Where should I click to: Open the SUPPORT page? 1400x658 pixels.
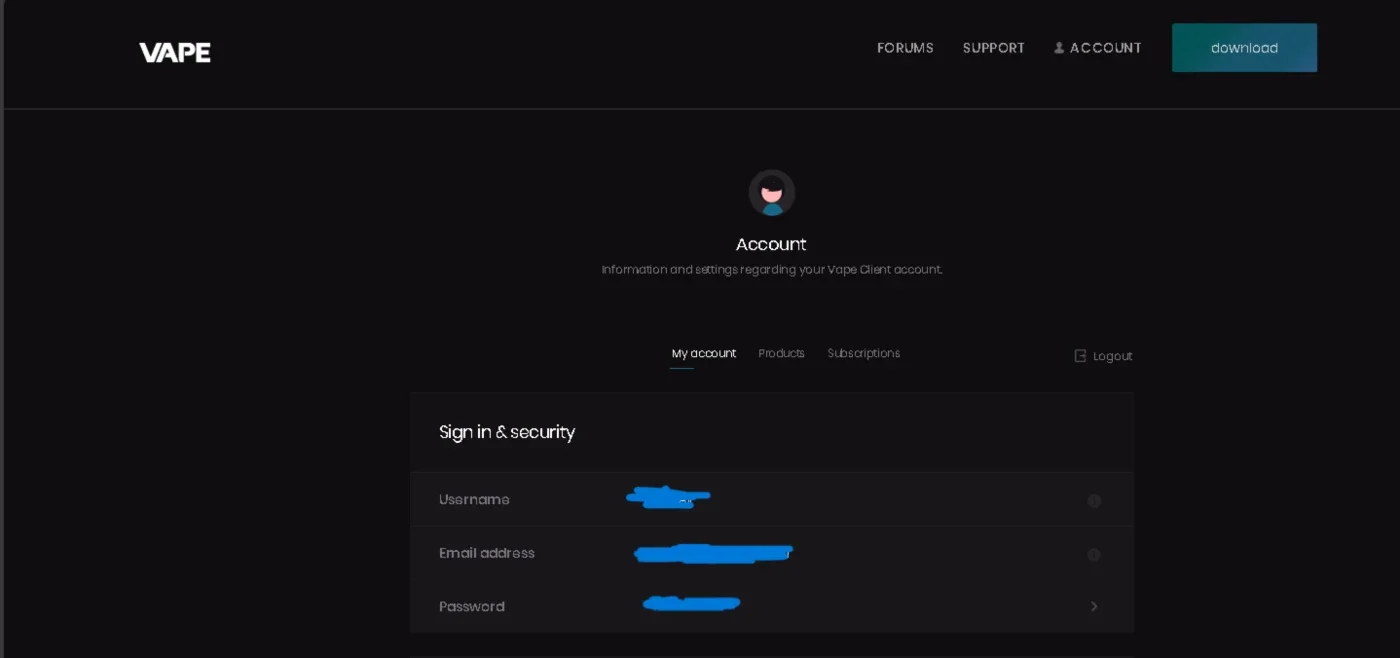click(993, 48)
